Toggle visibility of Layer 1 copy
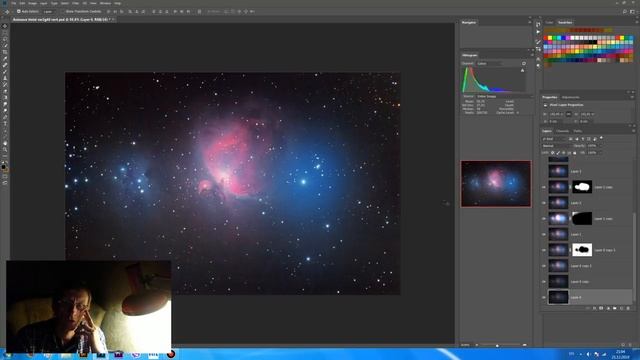 [544, 219]
